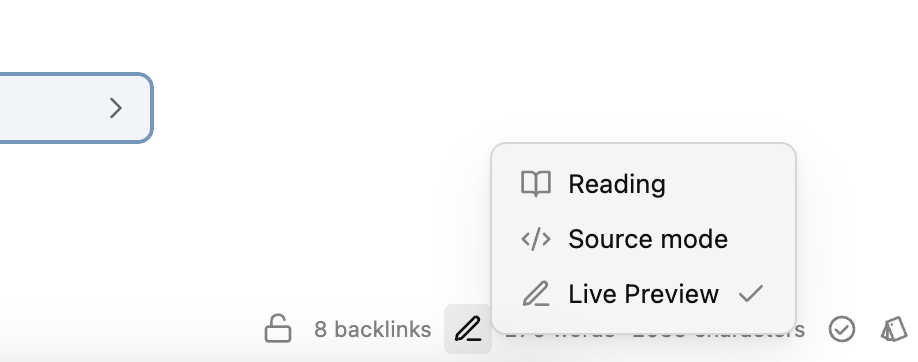Select Reading from the view menu
Image resolution: width=918 pixels, height=362 pixels.
[x=643, y=184]
